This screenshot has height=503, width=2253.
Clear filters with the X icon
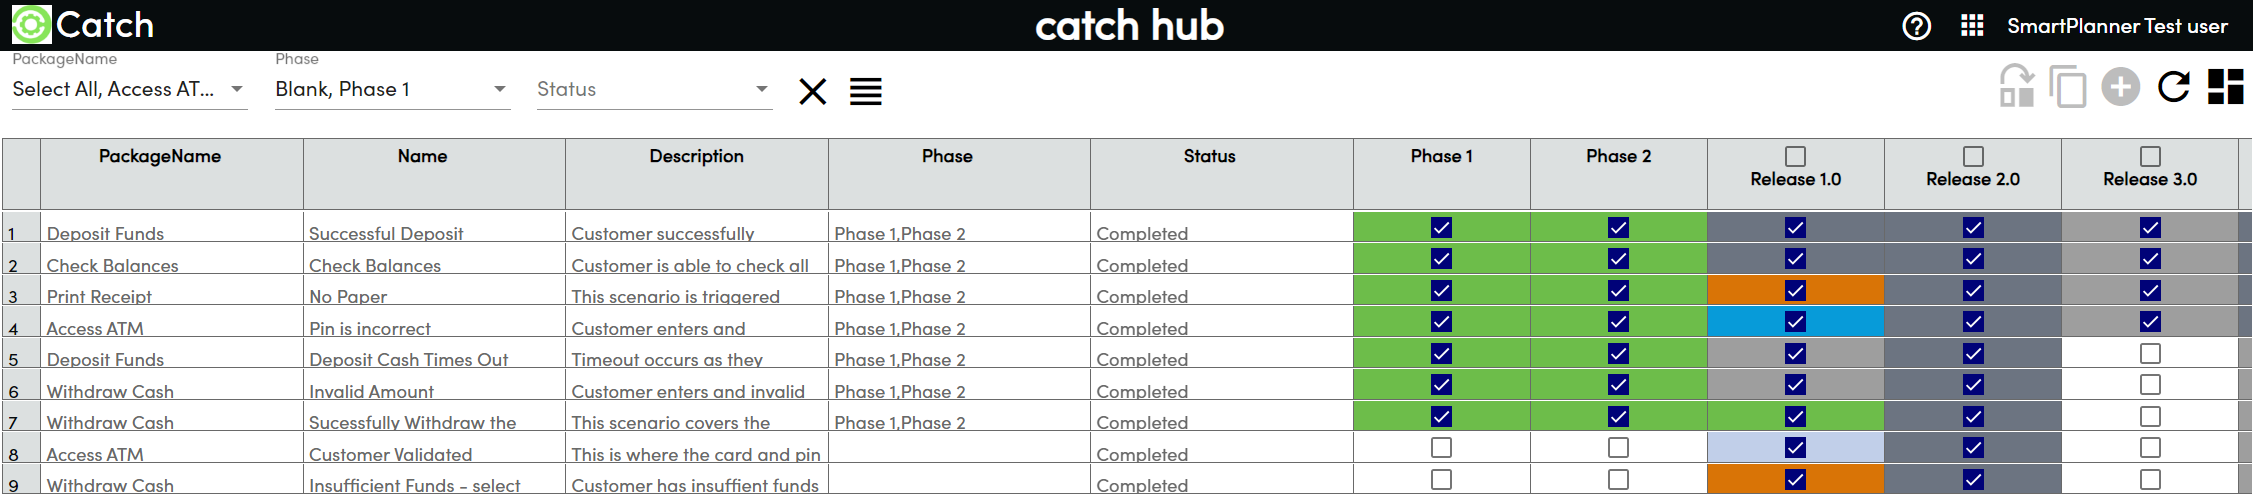pos(812,92)
